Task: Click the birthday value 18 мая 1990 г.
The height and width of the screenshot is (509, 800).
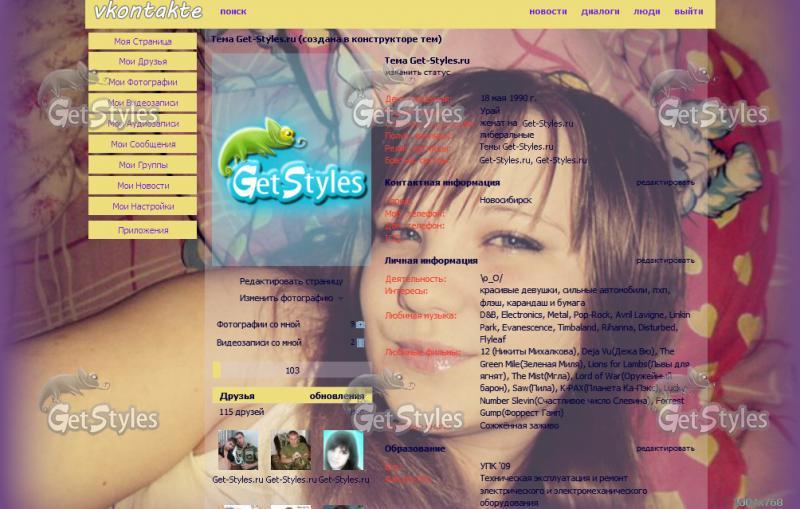Action: point(508,98)
